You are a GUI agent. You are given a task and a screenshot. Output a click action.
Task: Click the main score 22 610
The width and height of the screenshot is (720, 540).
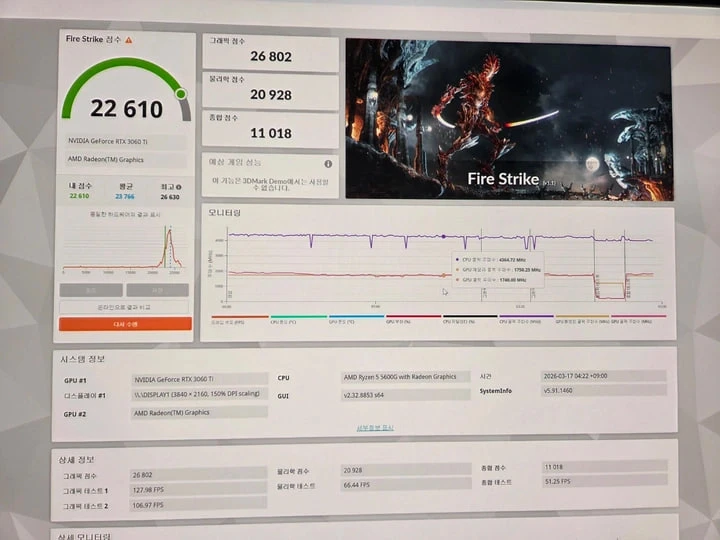point(126,109)
